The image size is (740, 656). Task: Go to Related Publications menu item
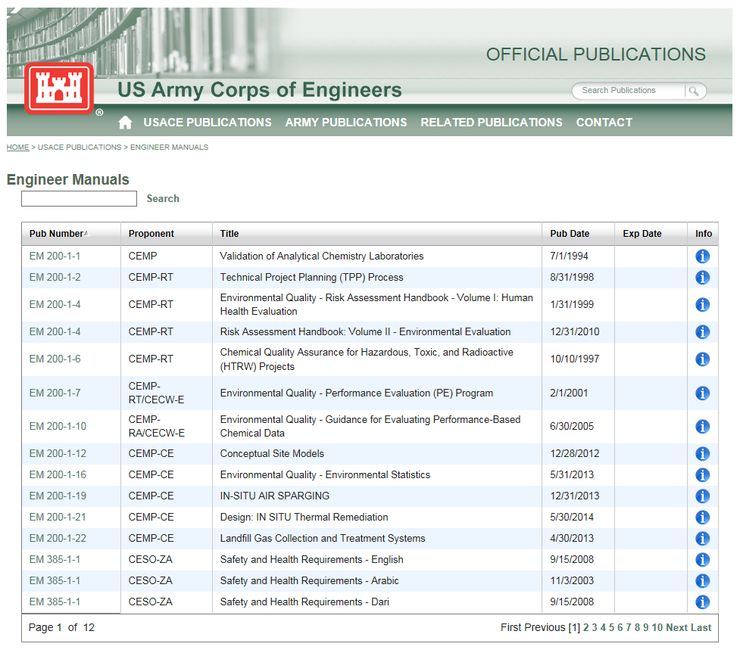pos(491,122)
